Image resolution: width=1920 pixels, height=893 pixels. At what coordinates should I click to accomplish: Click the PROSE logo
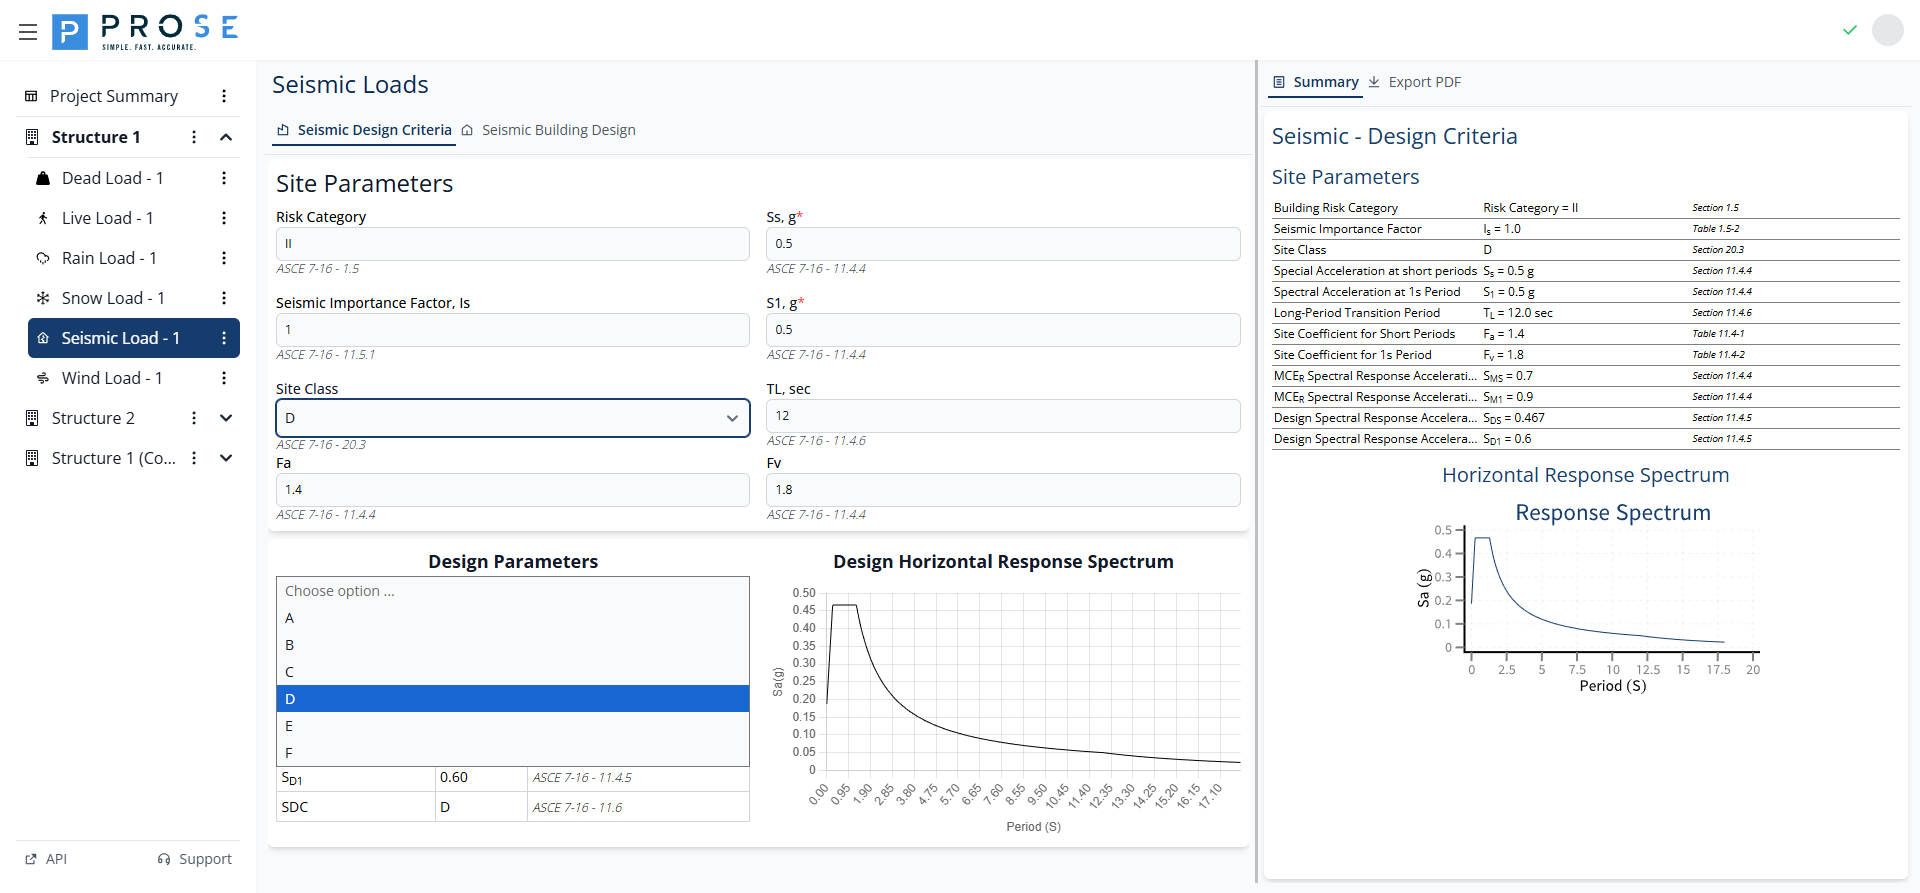click(x=146, y=32)
